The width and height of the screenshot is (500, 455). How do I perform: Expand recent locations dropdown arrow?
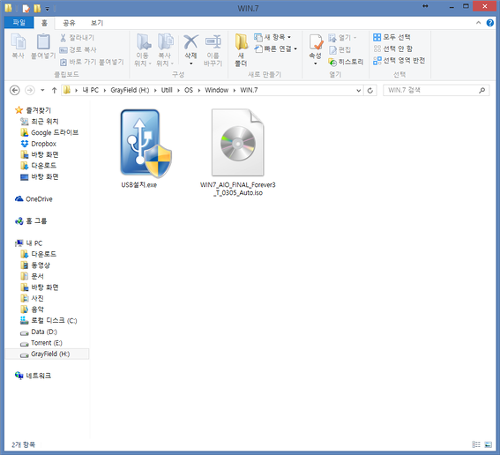tap(42, 90)
